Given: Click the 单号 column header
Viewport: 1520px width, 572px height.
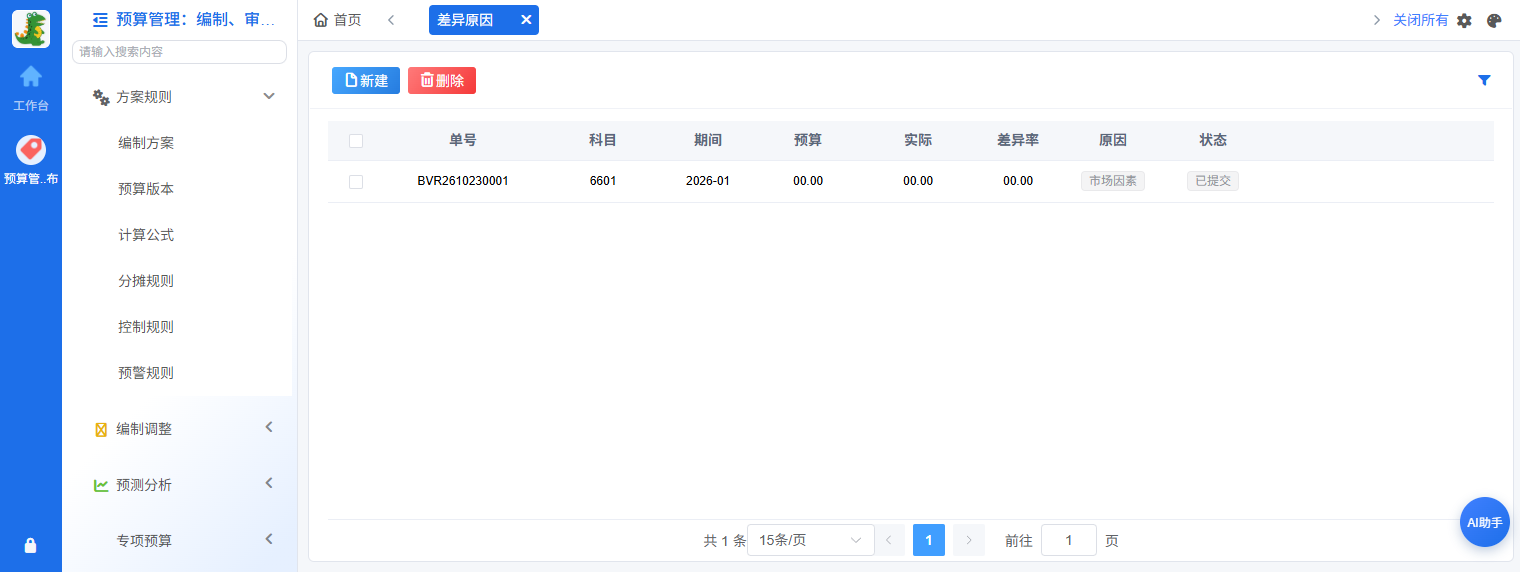Looking at the screenshot, I should click(463, 140).
